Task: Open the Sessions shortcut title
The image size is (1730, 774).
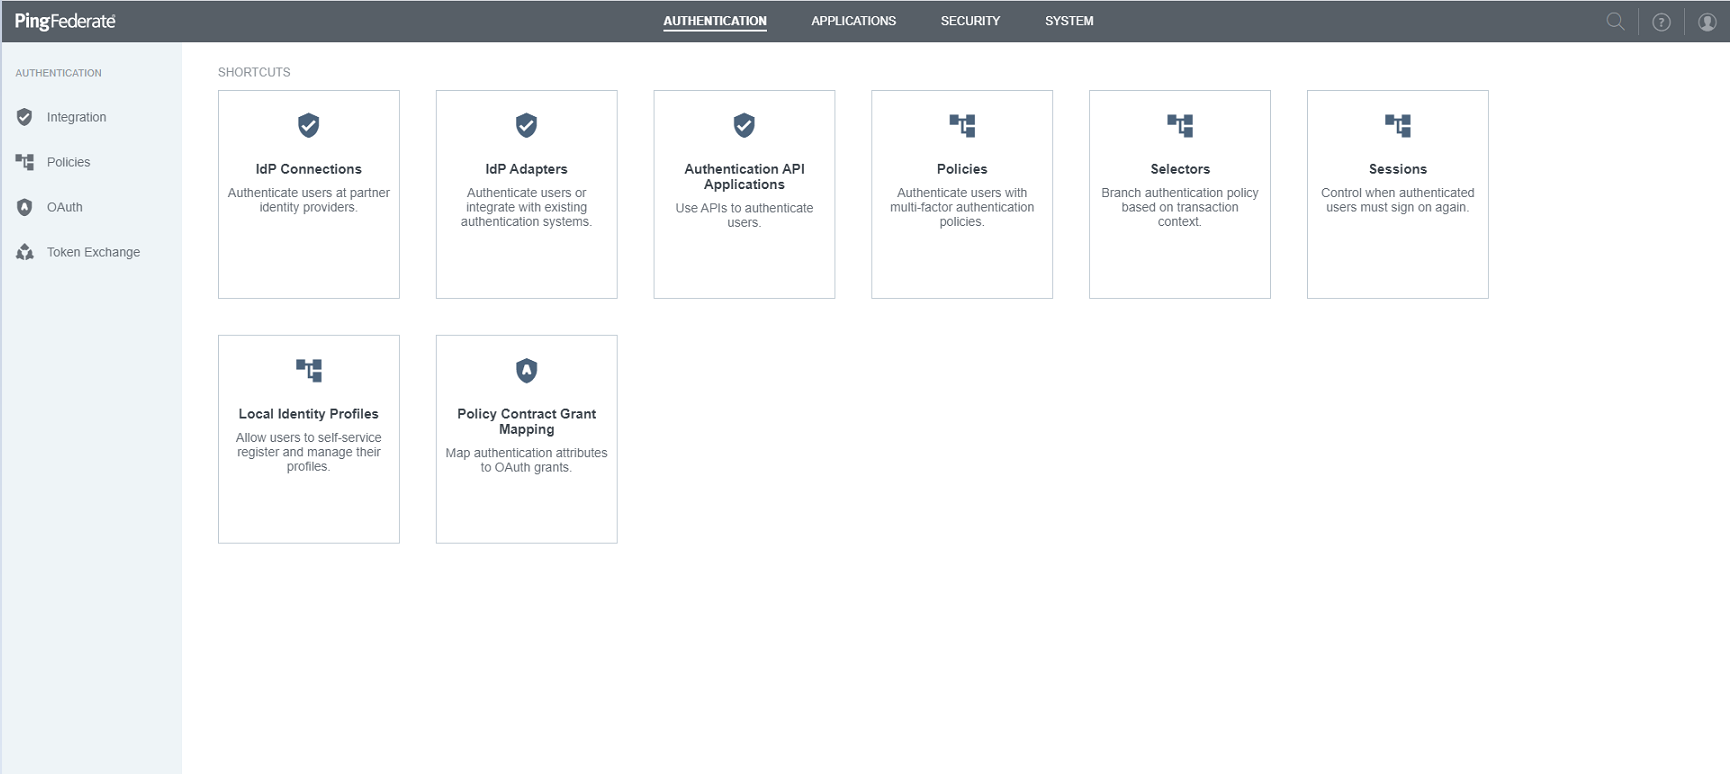Action: 1398,169
